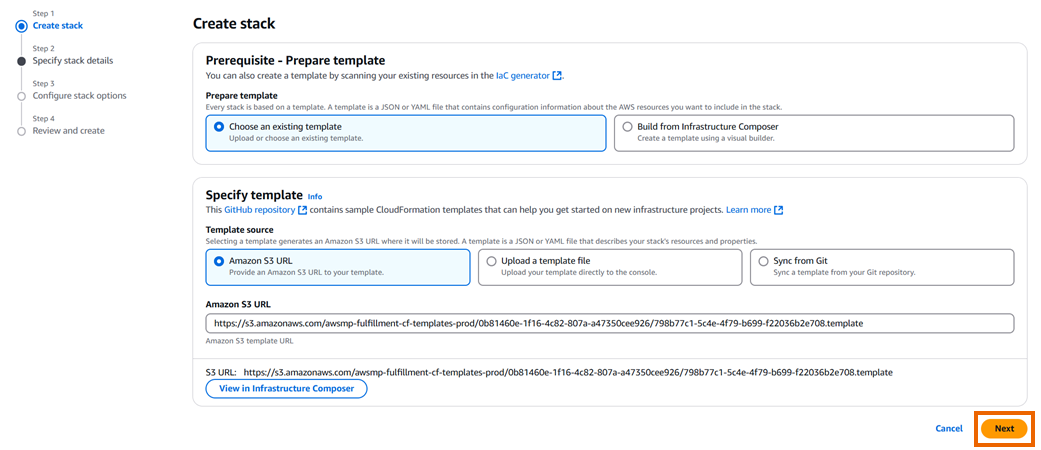
Task: Click the Amazon S3 URL input field
Action: coord(609,323)
